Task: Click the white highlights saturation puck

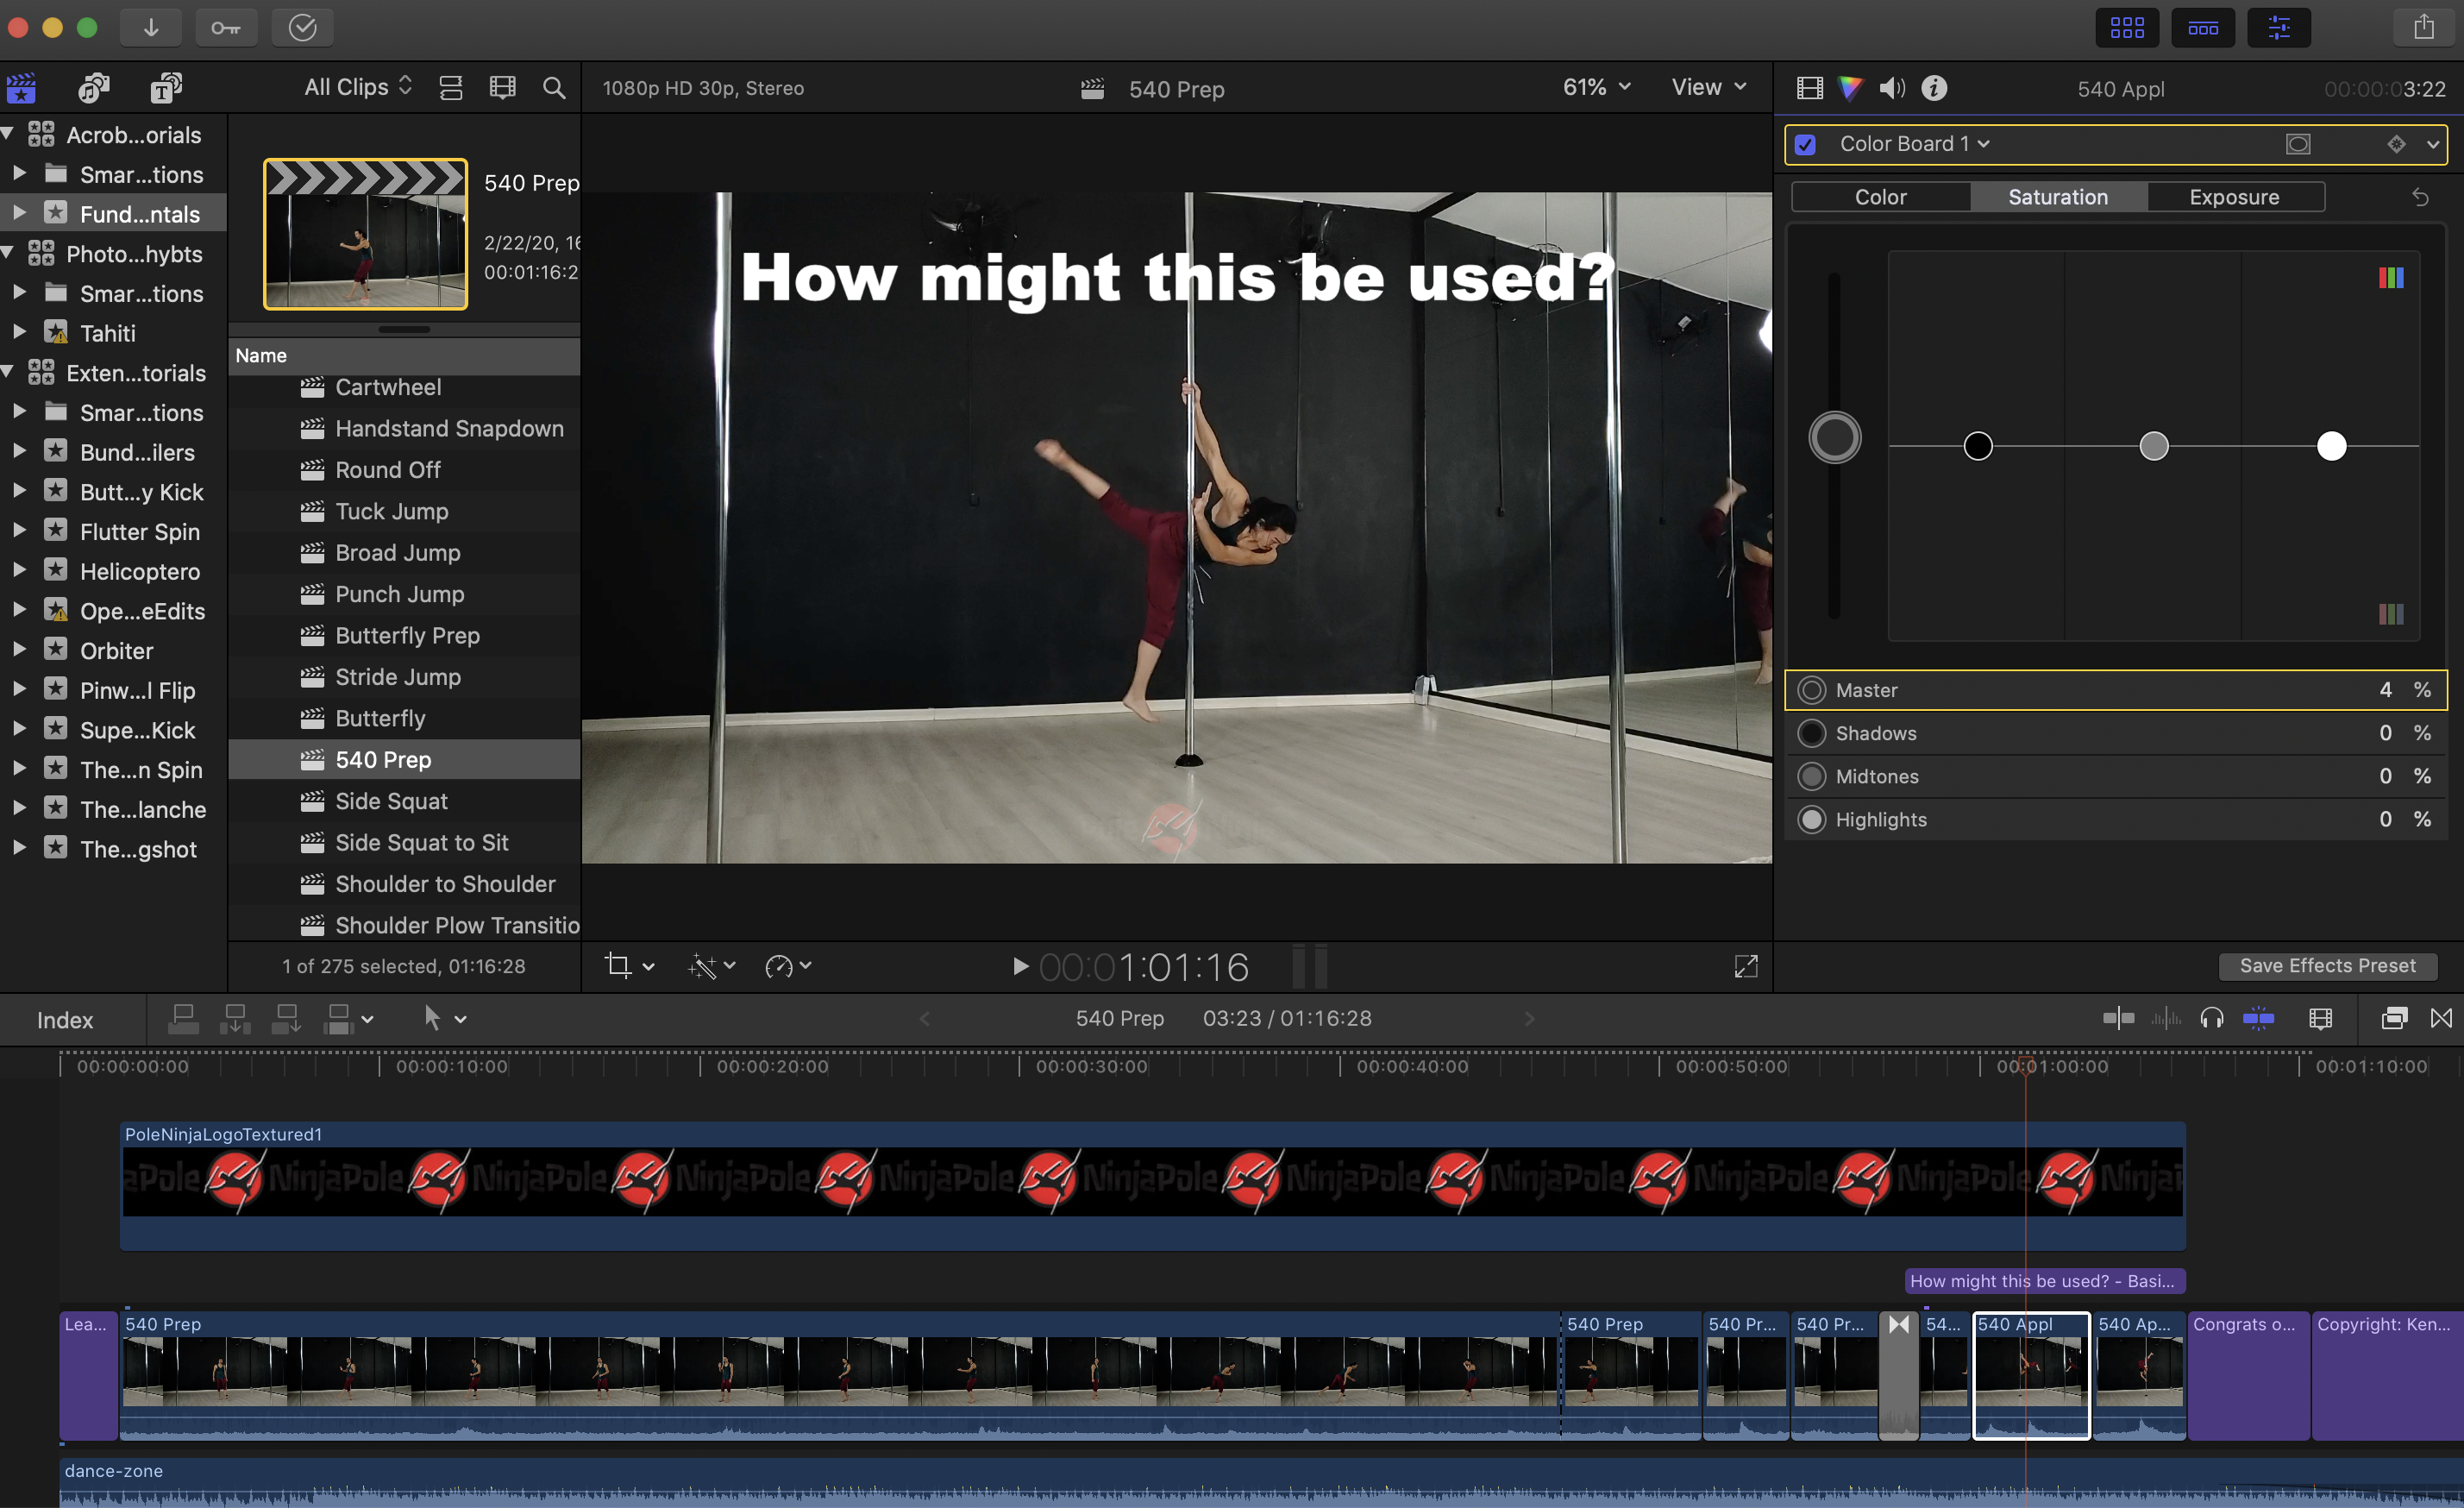Action: pyautogui.click(x=2331, y=446)
